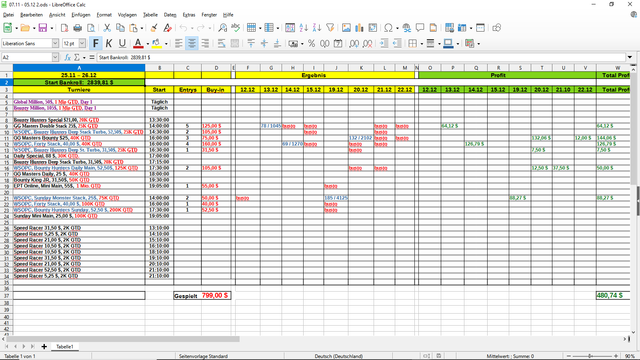Click the Clear direct formatting icon

pos(167,28)
